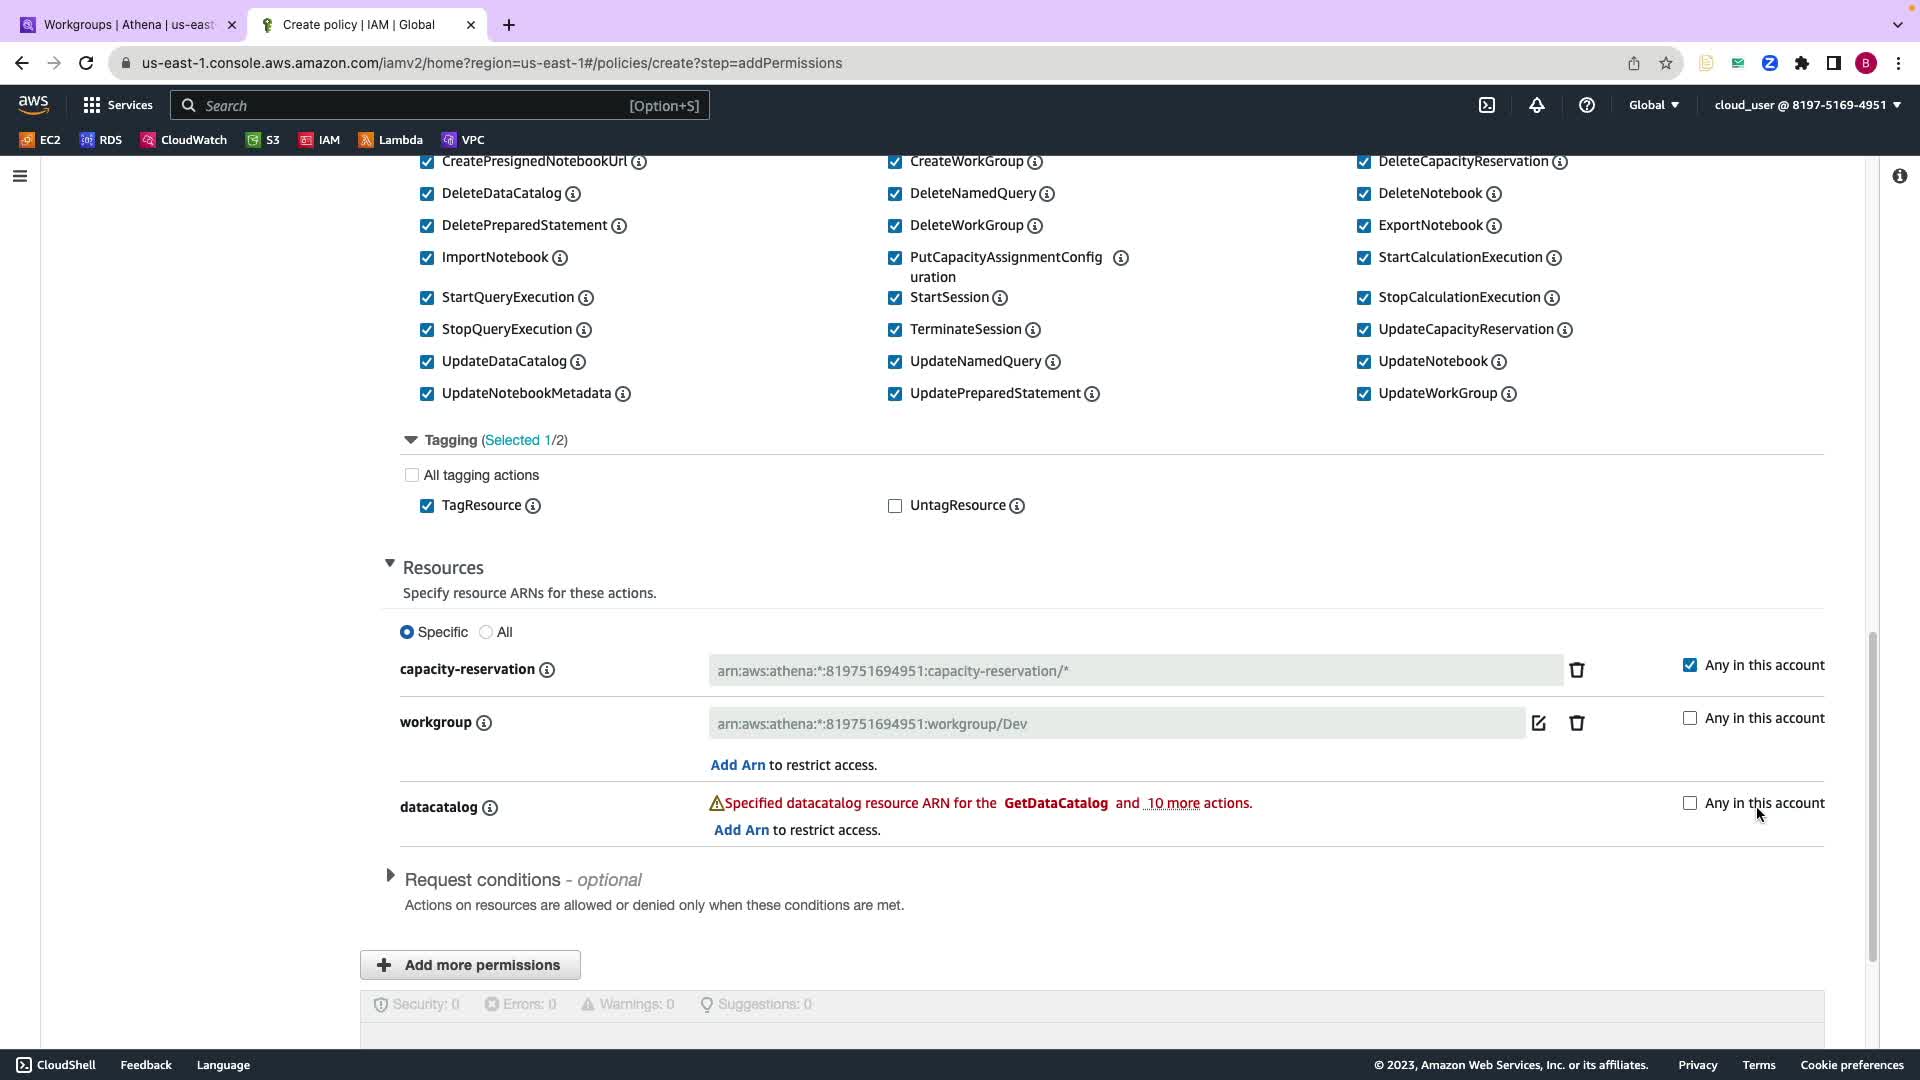Switch to the Athena Workgroups tab
Image resolution: width=1920 pixels, height=1080 pixels.
(x=128, y=25)
